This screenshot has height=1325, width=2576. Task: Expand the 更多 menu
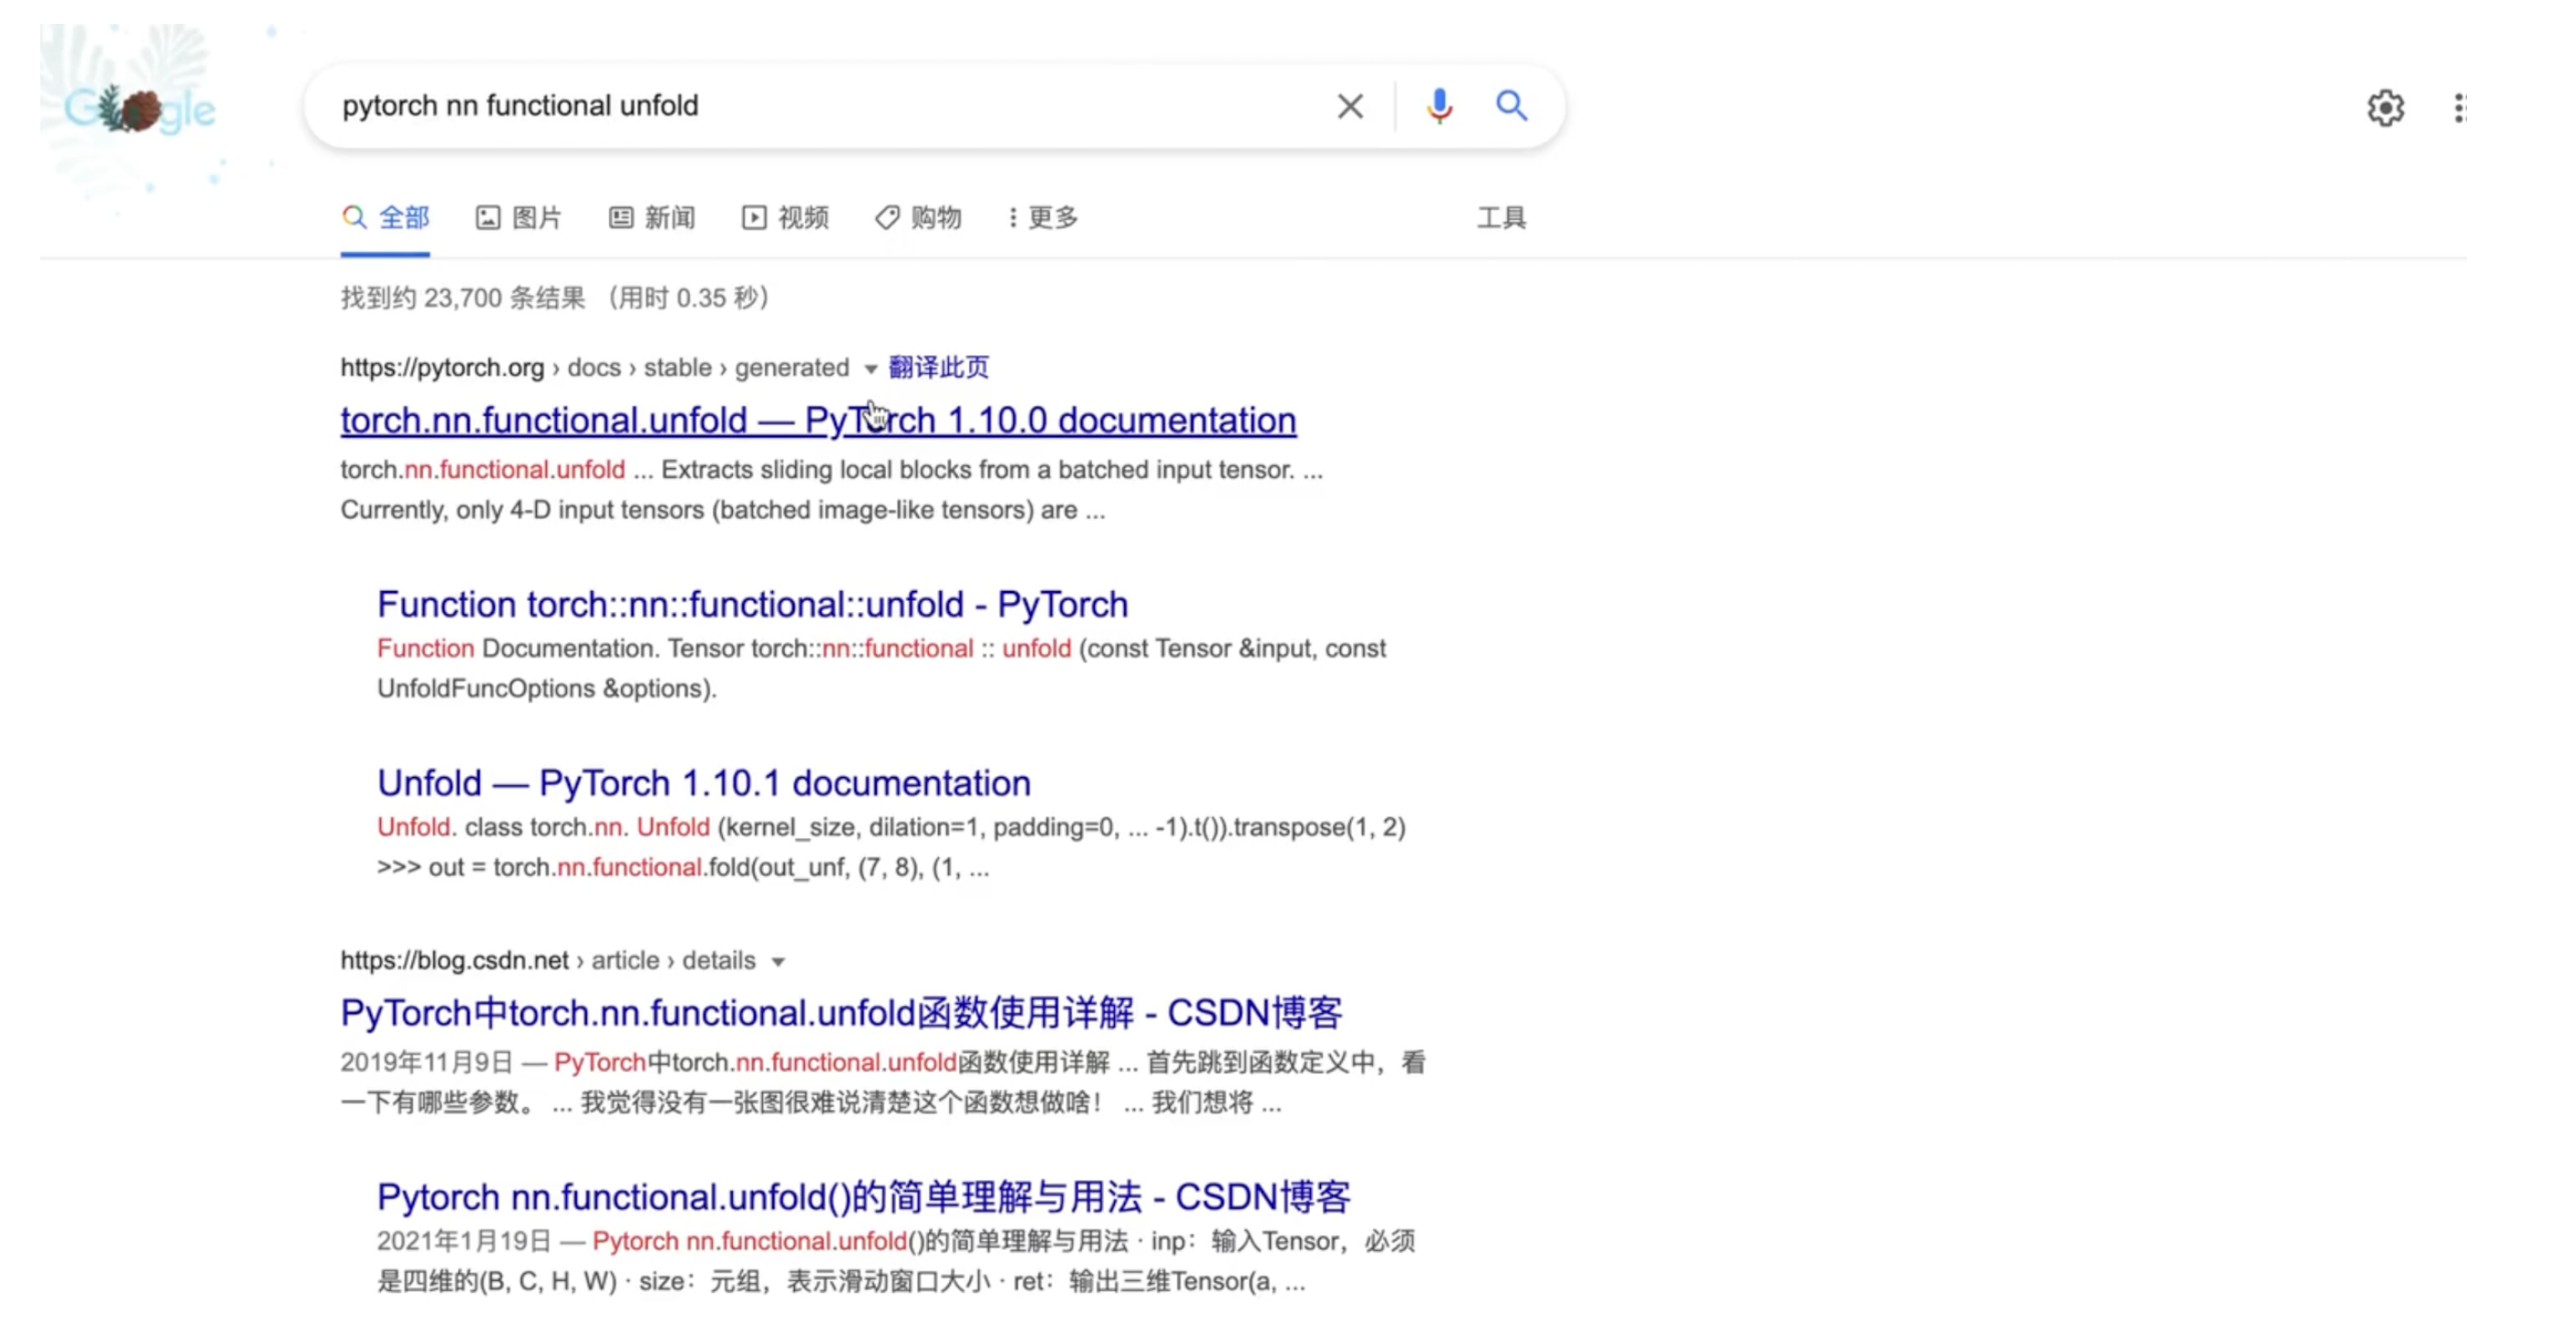coord(1042,218)
